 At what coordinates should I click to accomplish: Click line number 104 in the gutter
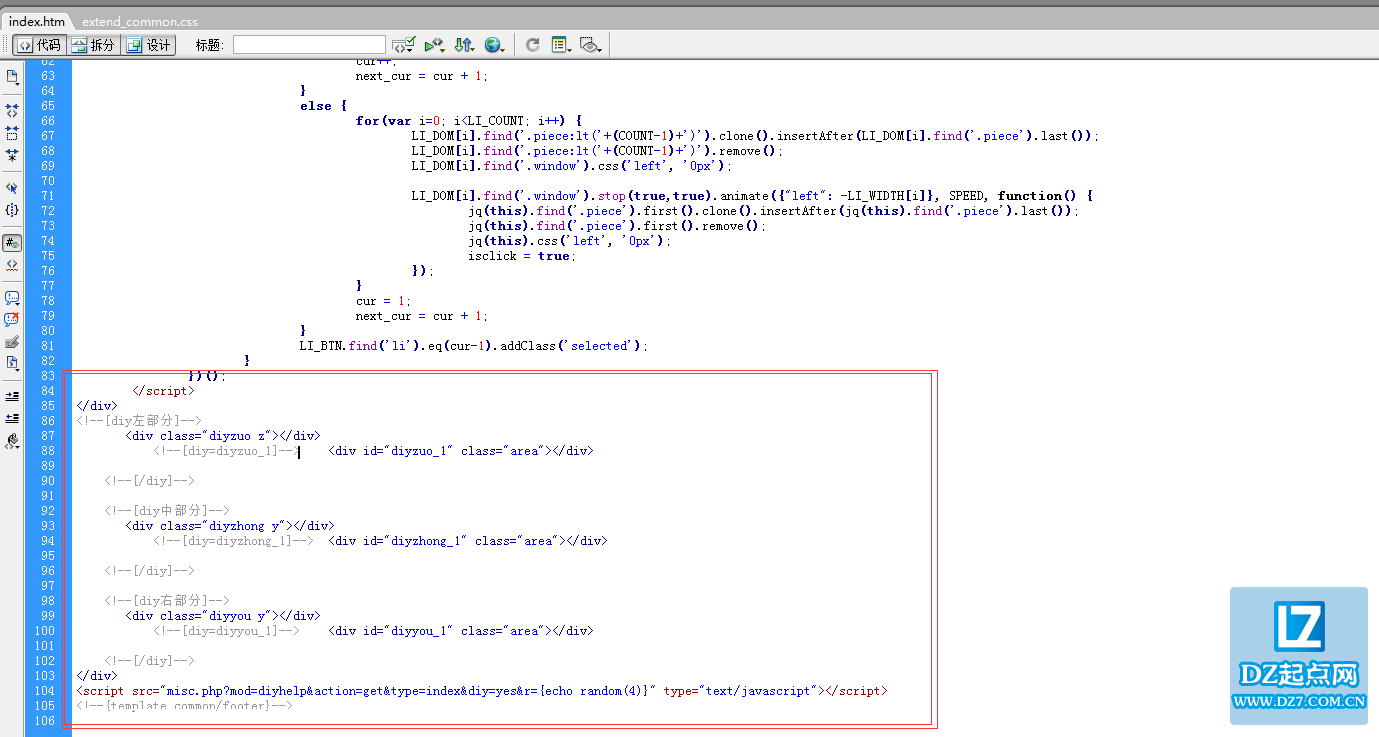click(x=44, y=691)
